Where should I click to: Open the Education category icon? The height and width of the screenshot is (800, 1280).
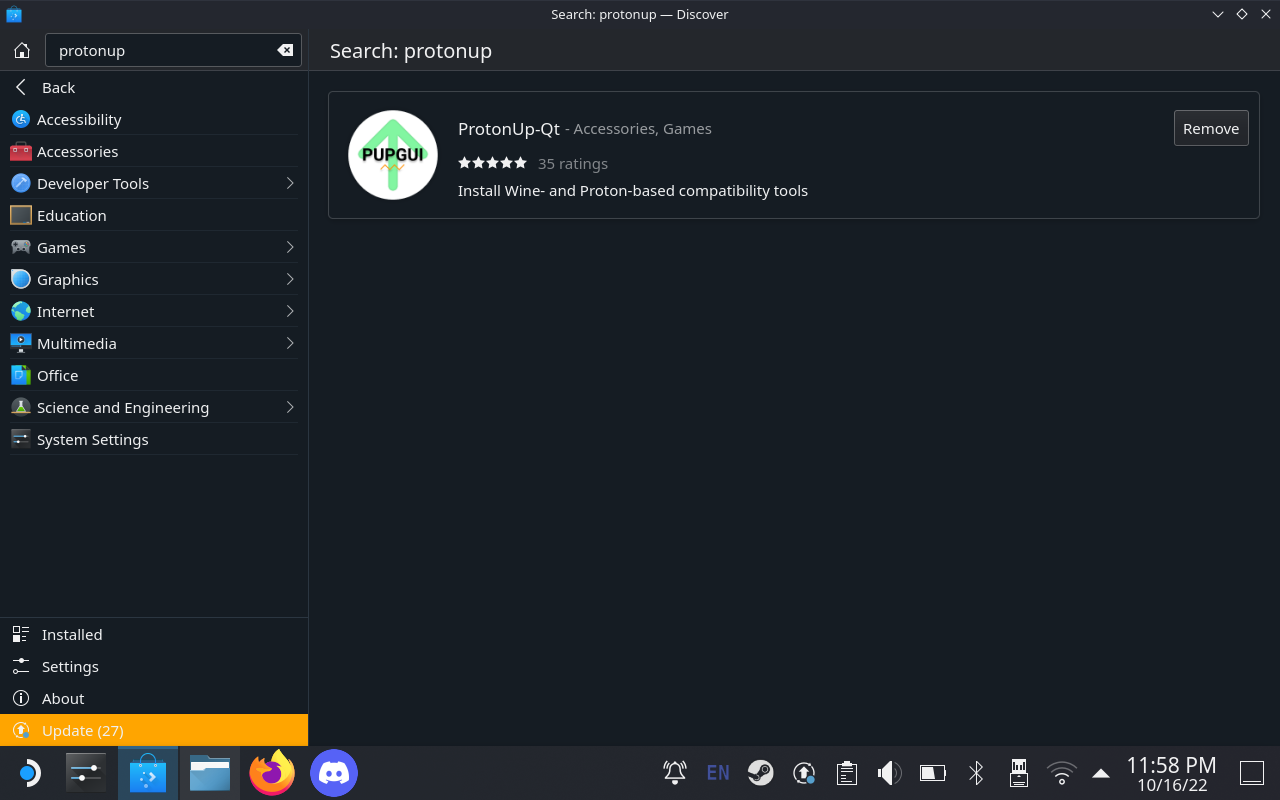pos(21,215)
